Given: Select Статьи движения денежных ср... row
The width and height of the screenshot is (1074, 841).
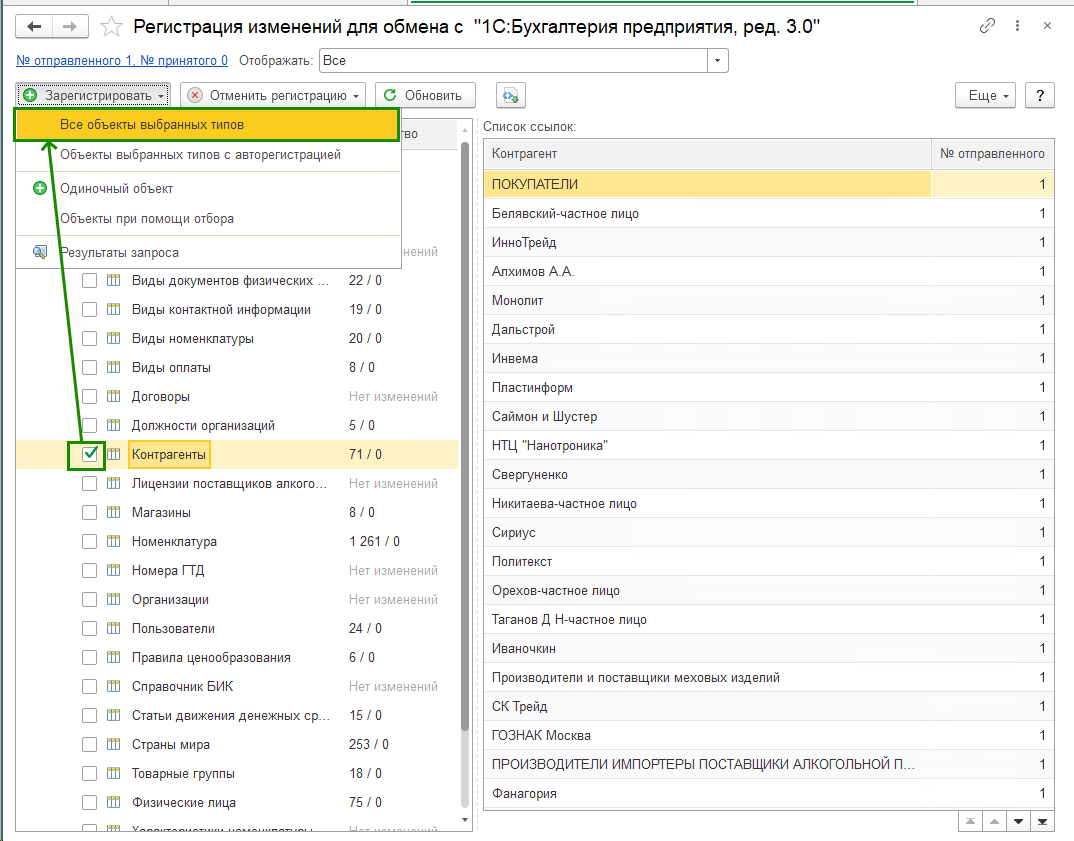Looking at the screenshot, I should point(237,715).
